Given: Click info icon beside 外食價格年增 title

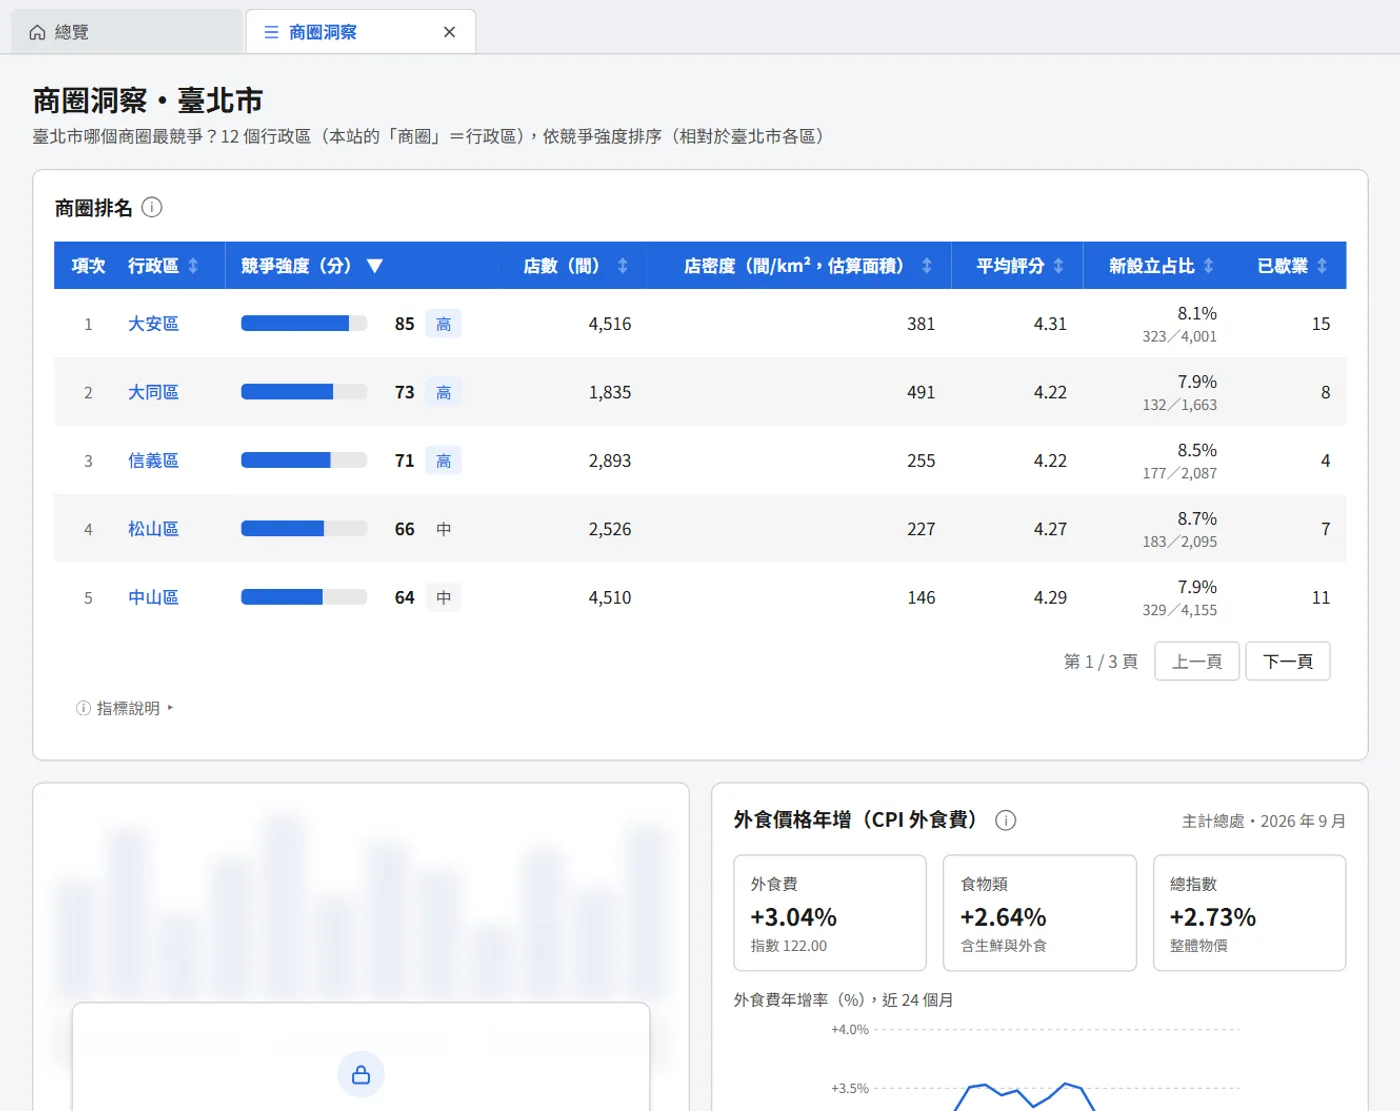Looking at the screenshot, I should (x=1006, y=820).
